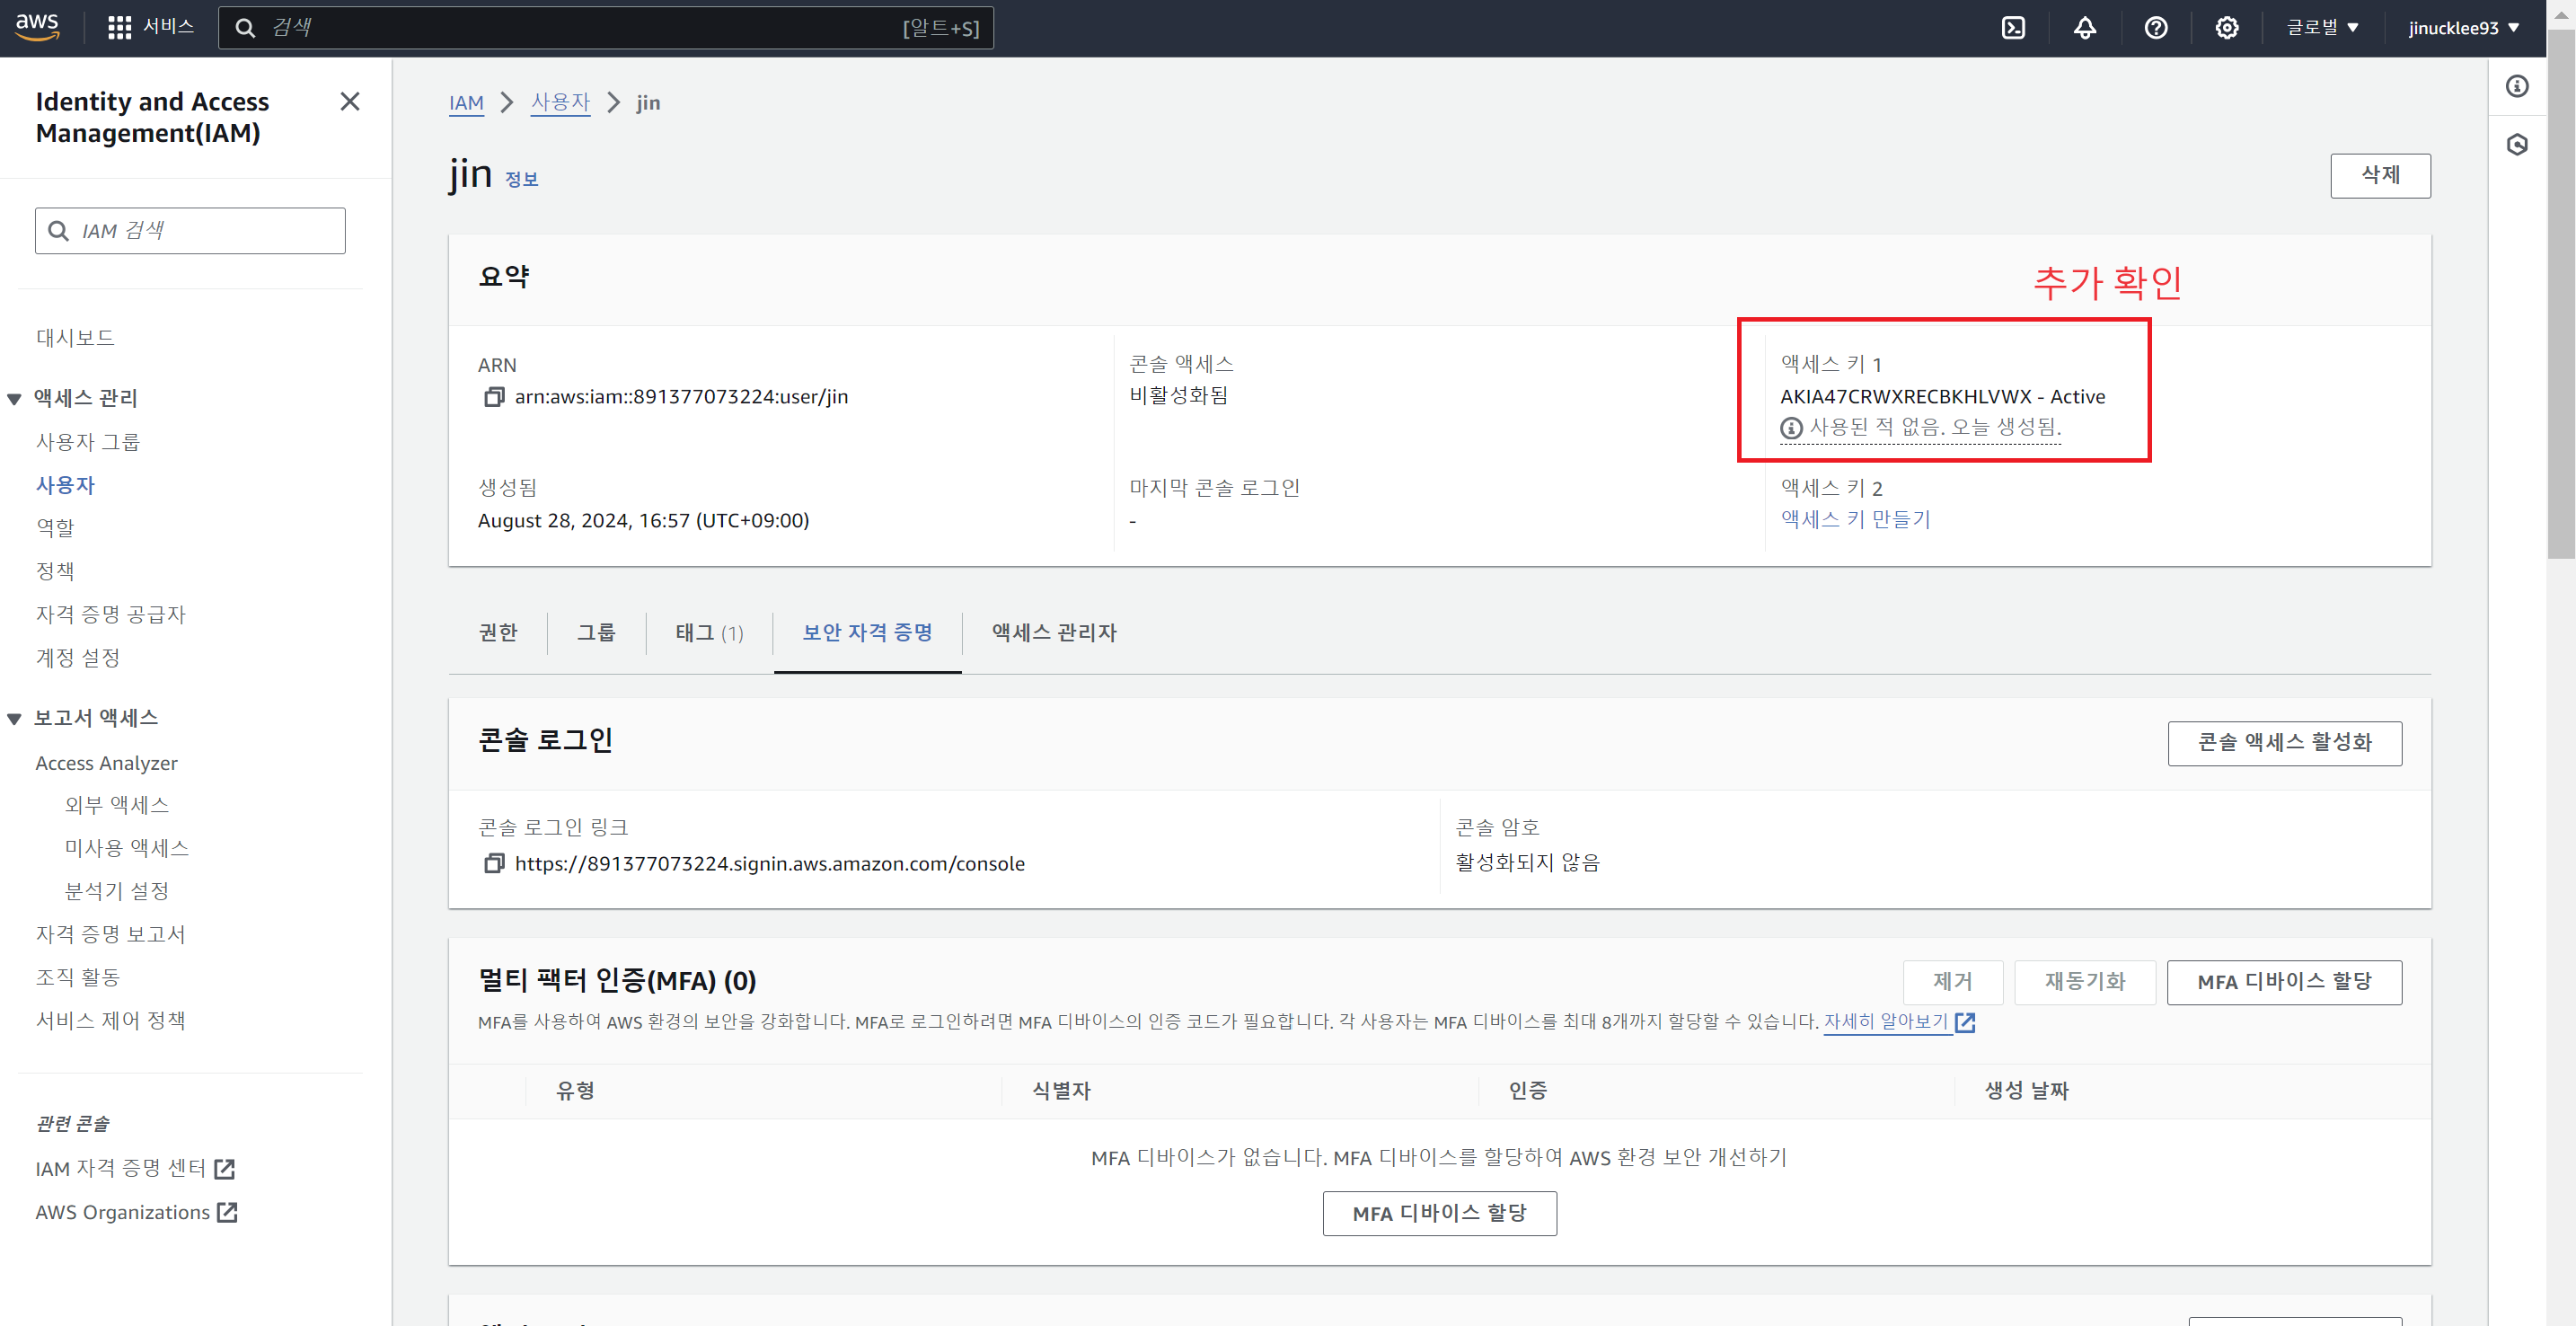2576x1326 pixels.
Task: Go to the Users breadcrumb link
Action: (560, 102)
